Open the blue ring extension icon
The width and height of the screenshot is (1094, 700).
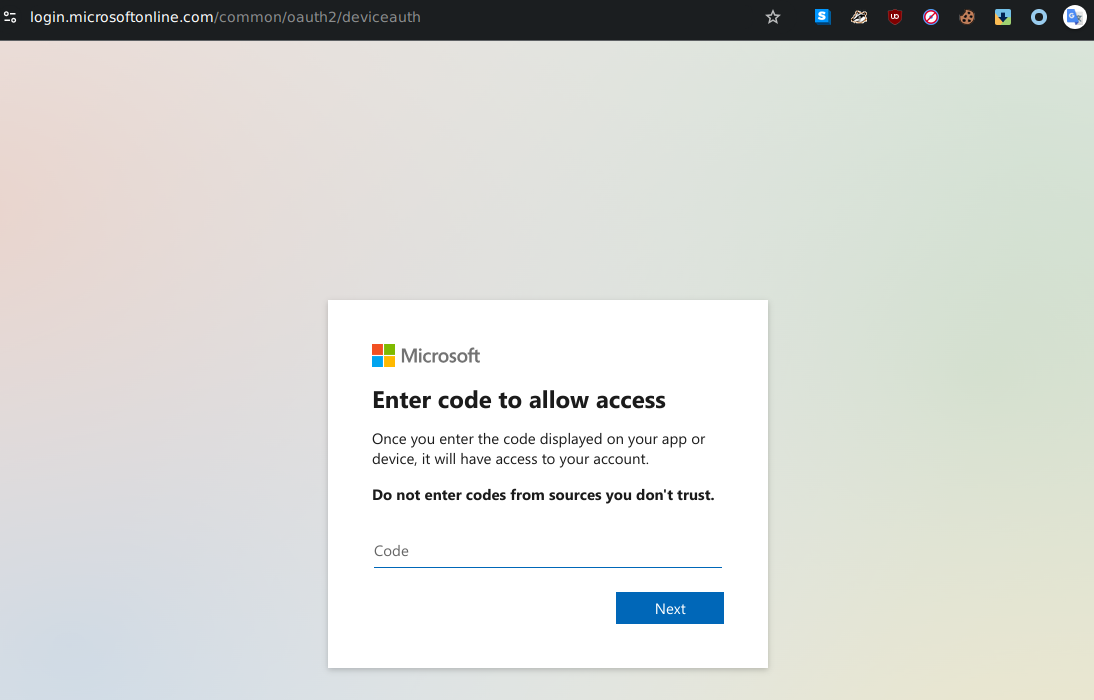point(1039,17)
